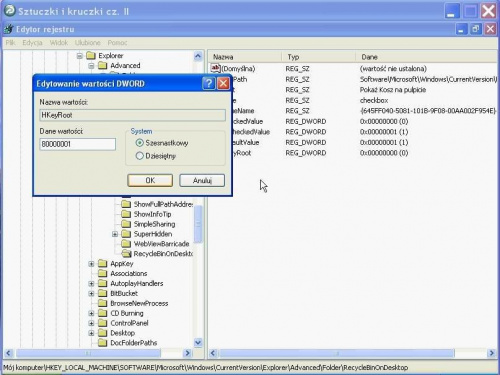Select the ShowInfoTip folder icon
500x375 pixels.
tap(126, 214)
